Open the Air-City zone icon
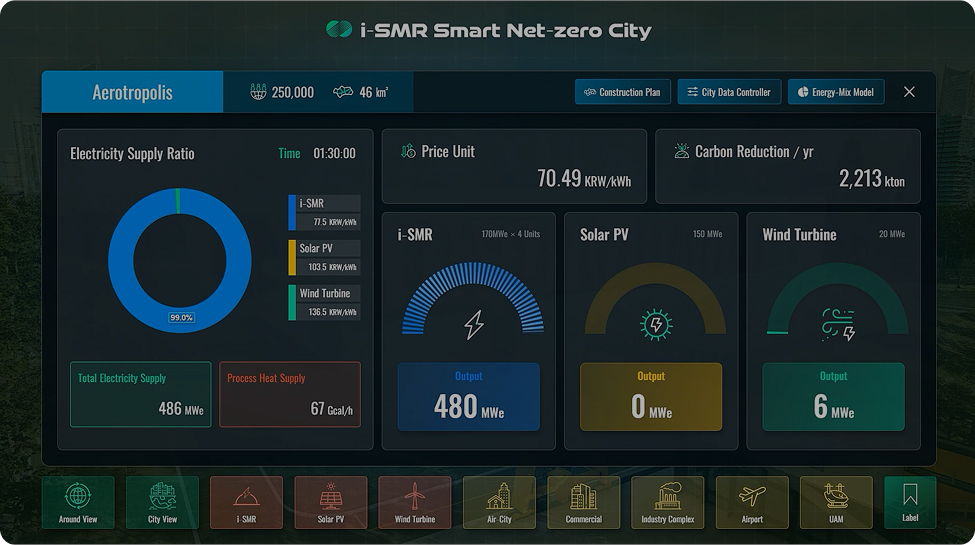The width and height of the screenshot is (975, 545). coord(499,502)
